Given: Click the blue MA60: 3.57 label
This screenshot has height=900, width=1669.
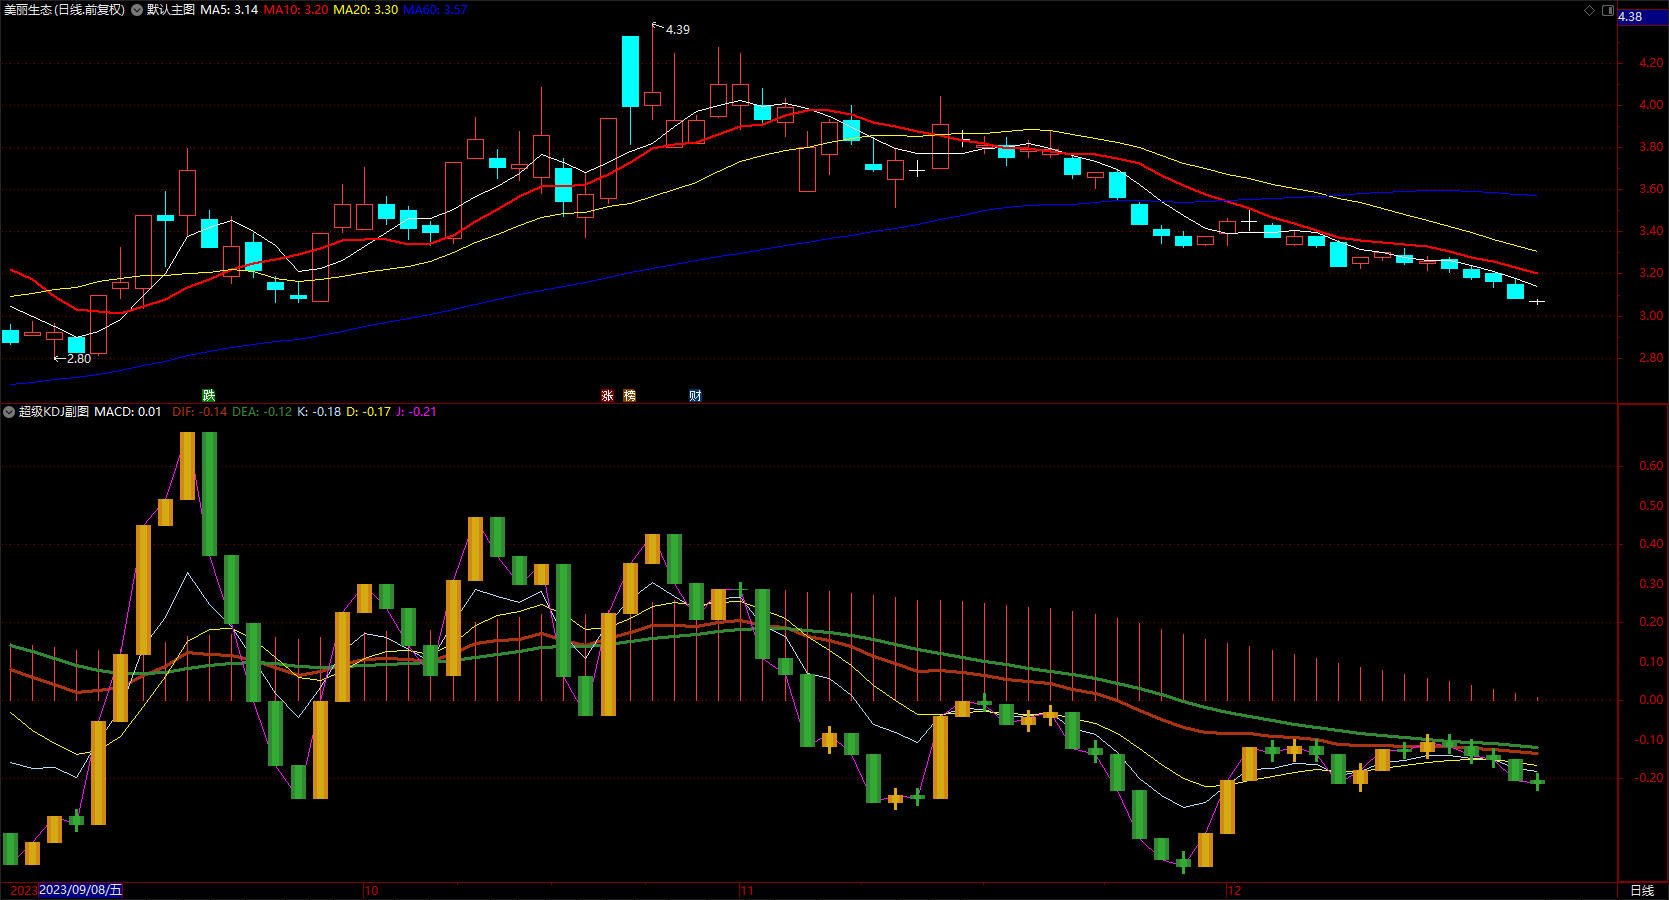Looking at the screenshot, I should pos(435,10).
